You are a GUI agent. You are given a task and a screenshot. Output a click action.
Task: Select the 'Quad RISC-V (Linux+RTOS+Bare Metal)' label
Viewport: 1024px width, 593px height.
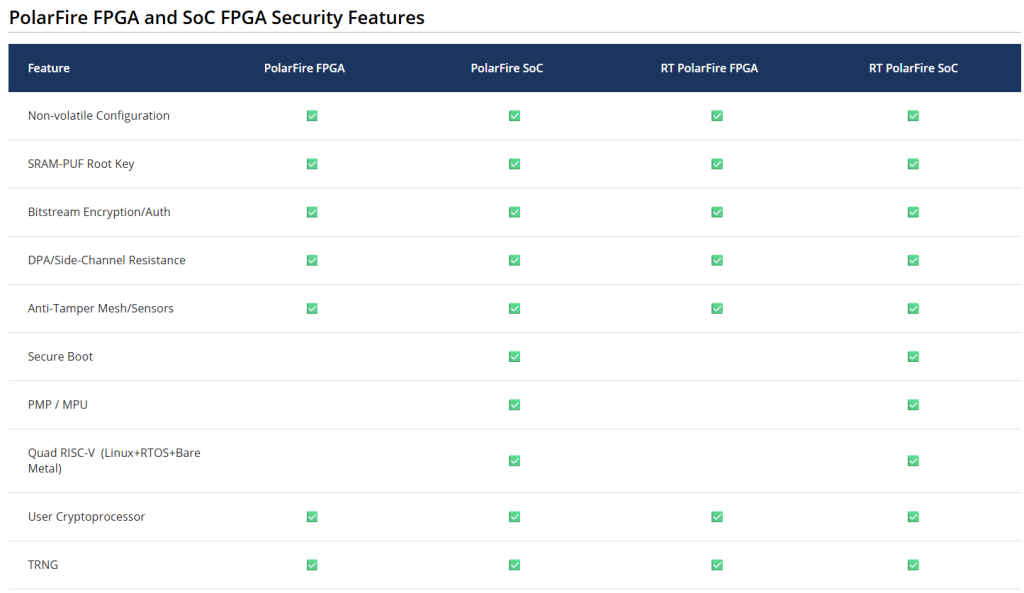click(114, 460)
